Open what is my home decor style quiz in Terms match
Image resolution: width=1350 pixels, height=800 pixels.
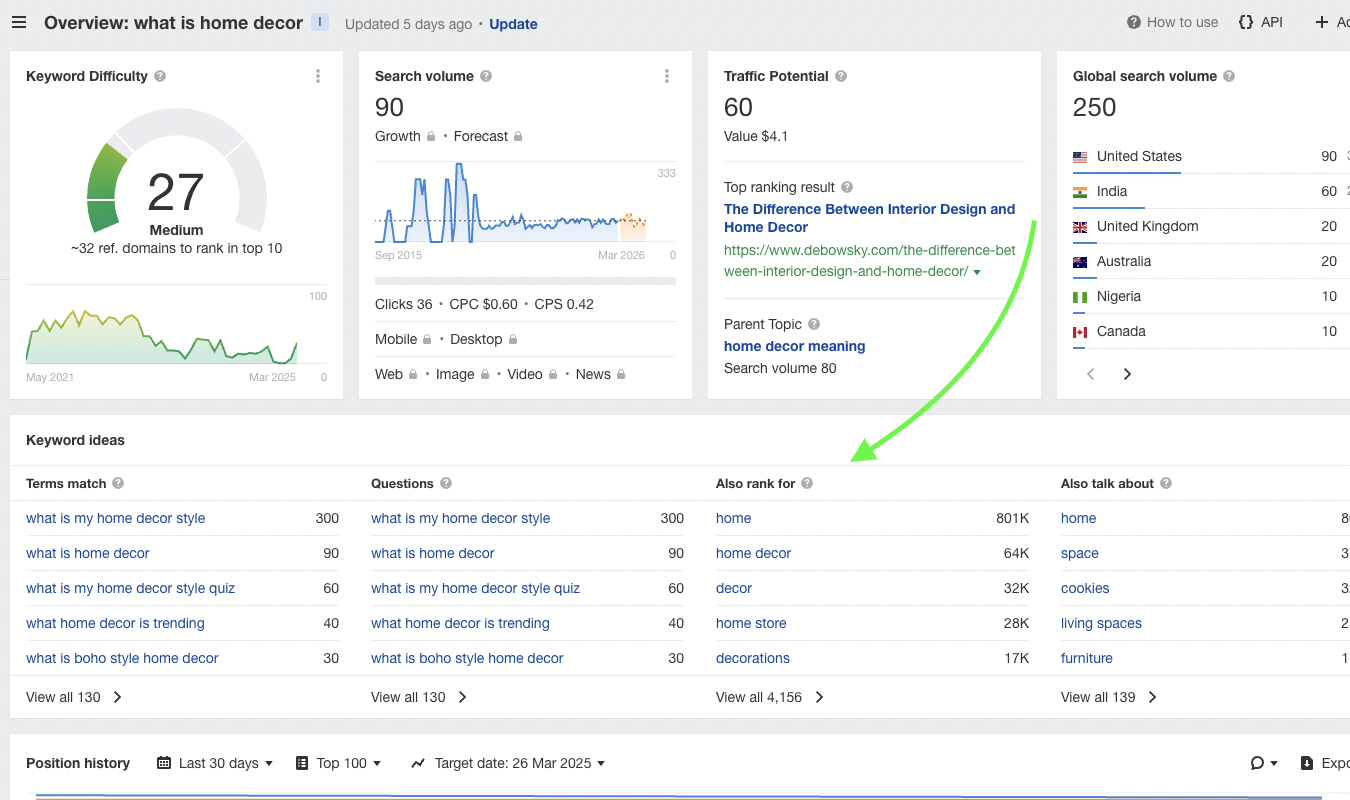(130, 588)
